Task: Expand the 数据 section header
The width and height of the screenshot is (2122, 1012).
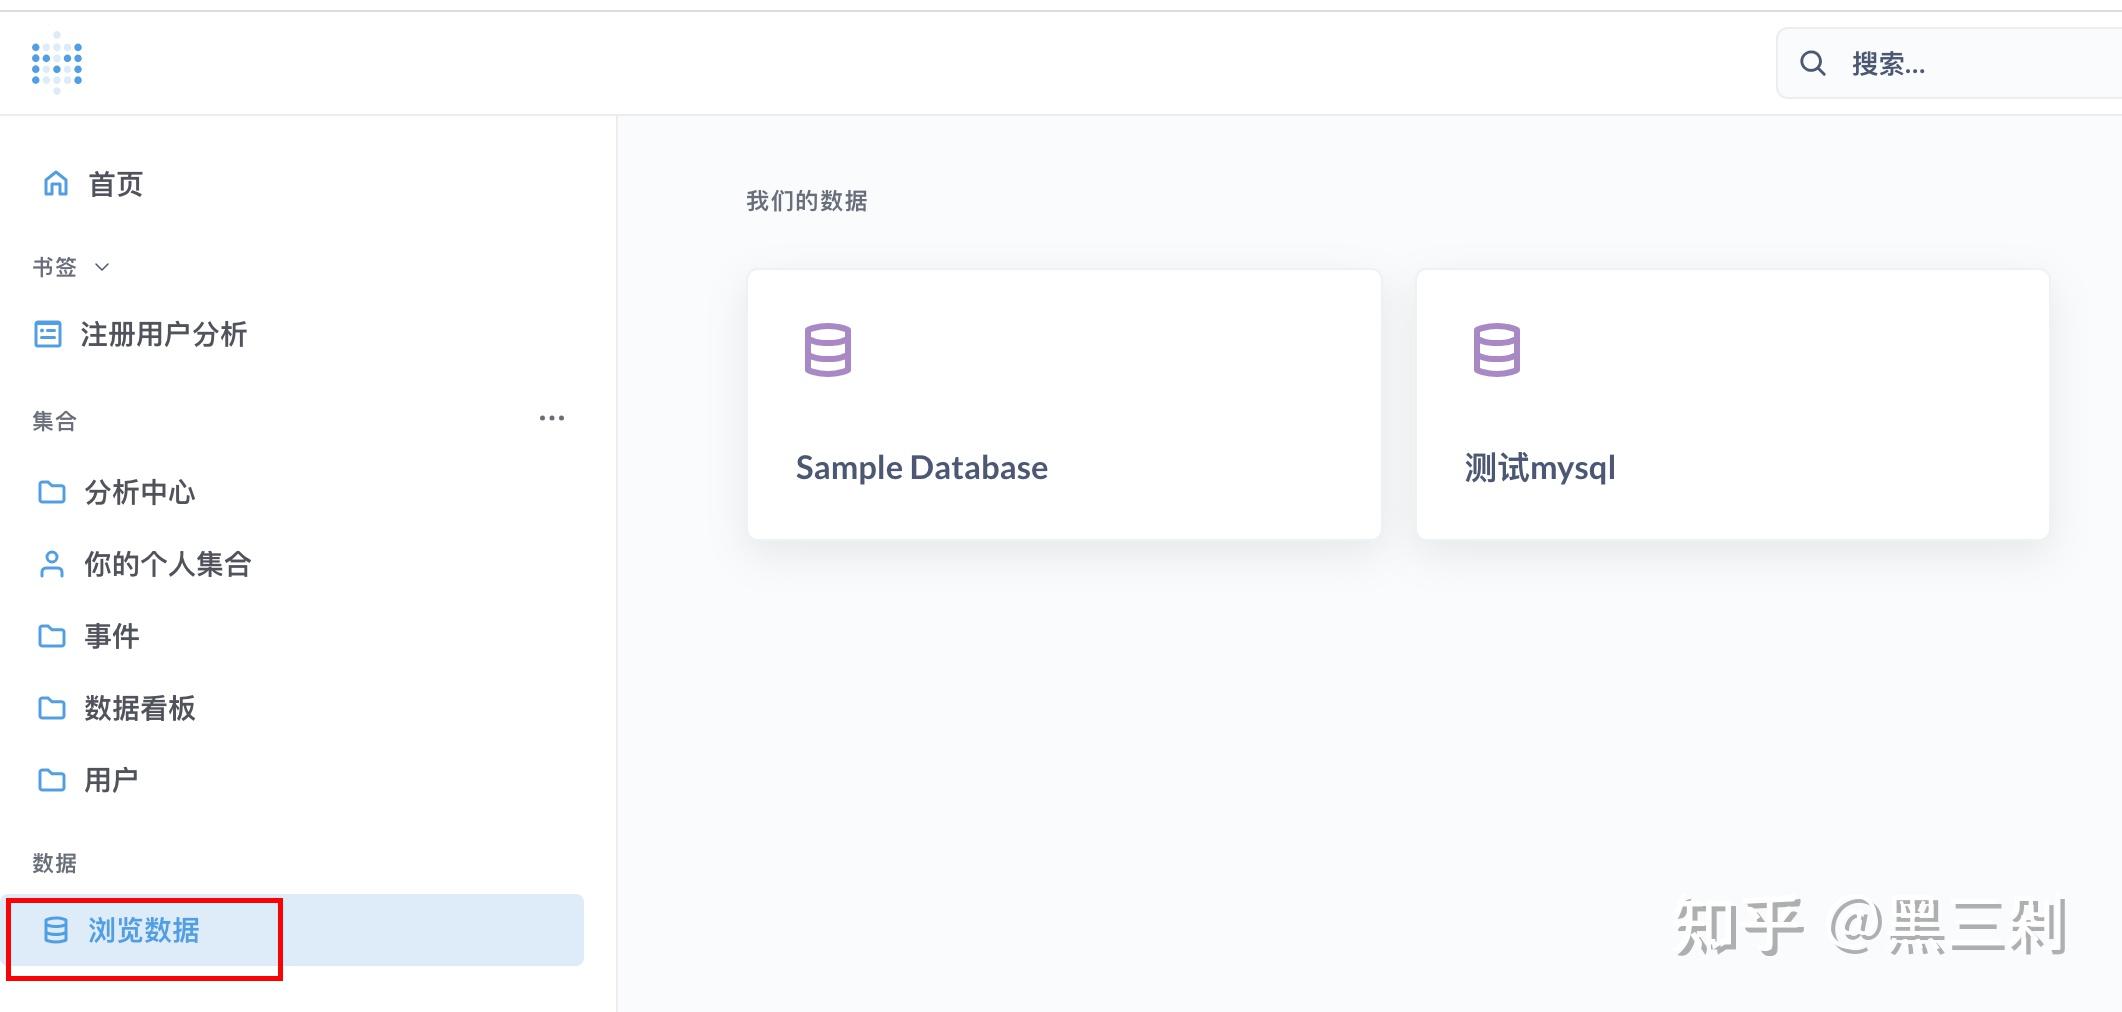Action: click(54, 862)
